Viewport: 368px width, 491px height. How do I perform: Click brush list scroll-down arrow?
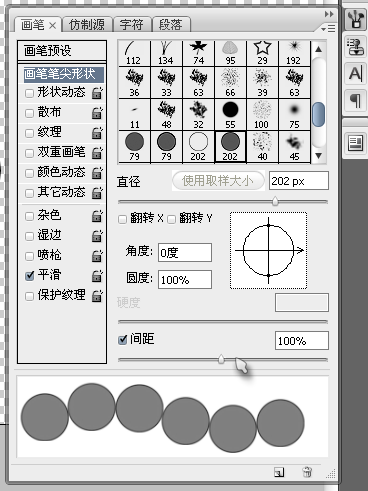318,156
